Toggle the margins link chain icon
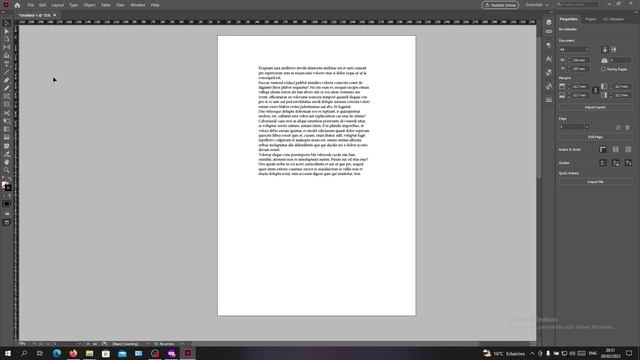The image size is (640, 360). pyautogui.click(x=595, y=91)
